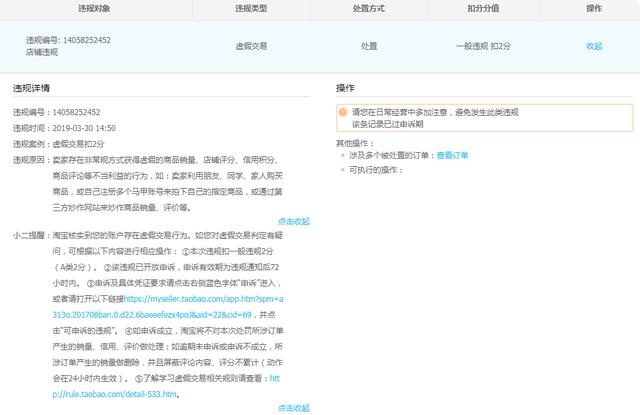Collapse 小二提醒 section with 点击收起

[x=293, y=408]
